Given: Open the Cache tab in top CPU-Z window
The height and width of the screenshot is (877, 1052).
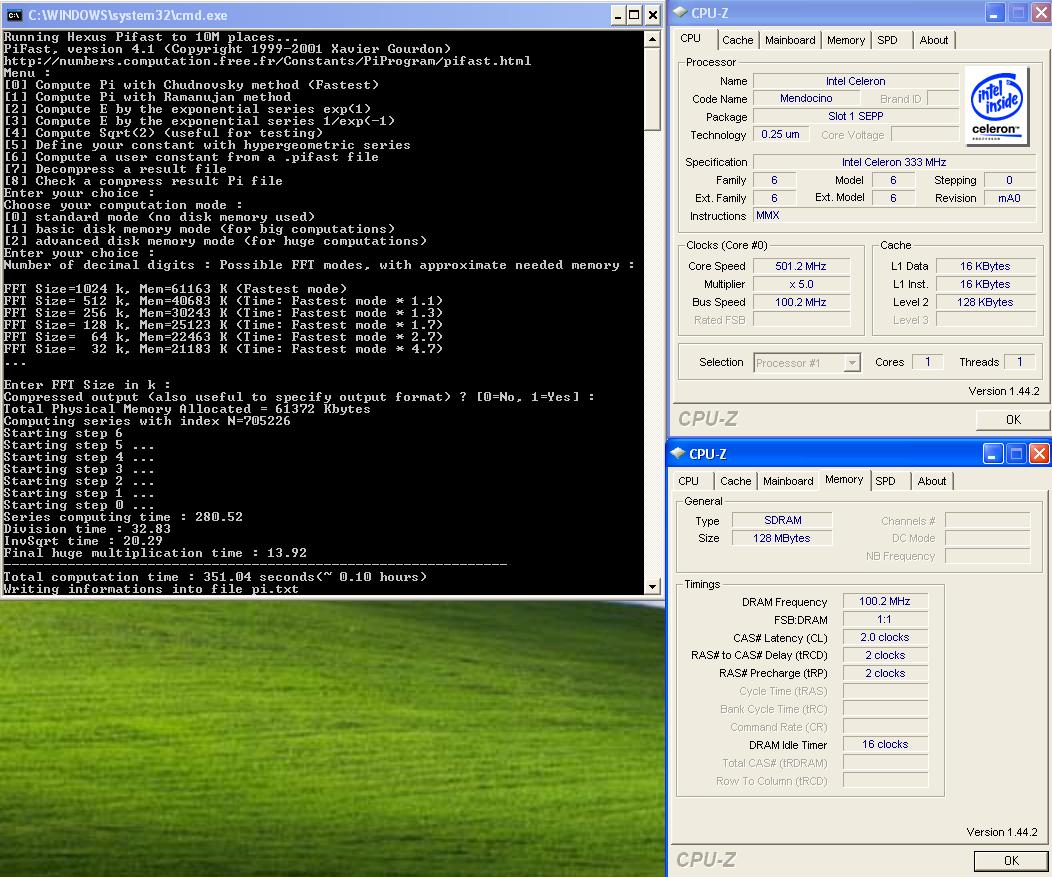Looking at the screenshot, I should (x=737, y=40).
